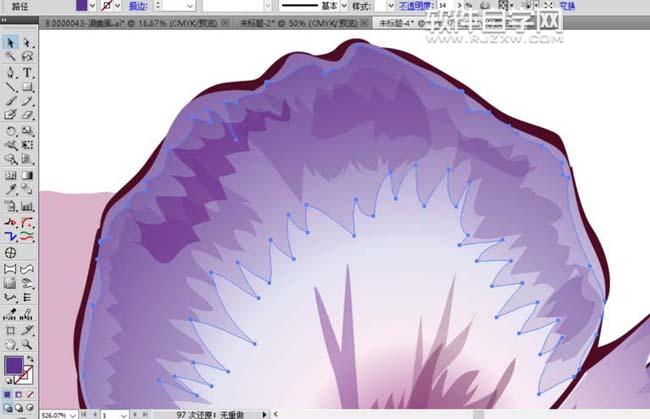The width and height of the screenshot is (650, 419).
Task: Select the Artboard tool
Action: (10, 330)
